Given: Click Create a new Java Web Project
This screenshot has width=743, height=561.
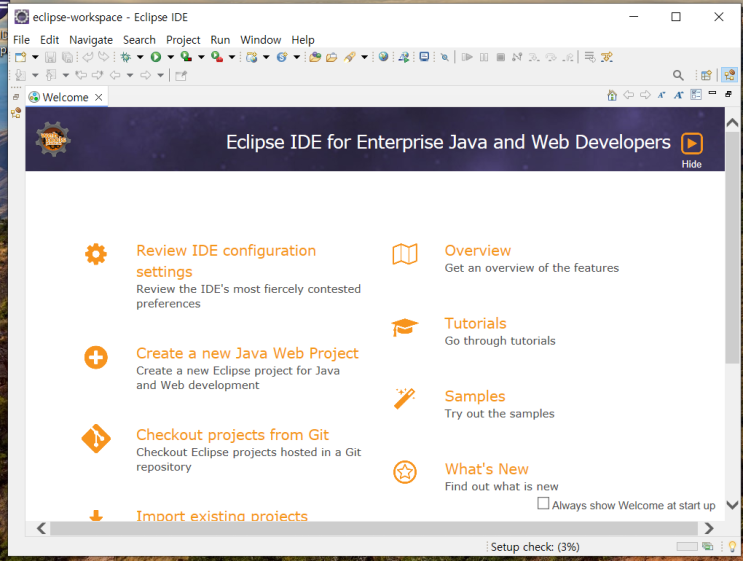Looking at the screenshot, I should coord(247,353).
